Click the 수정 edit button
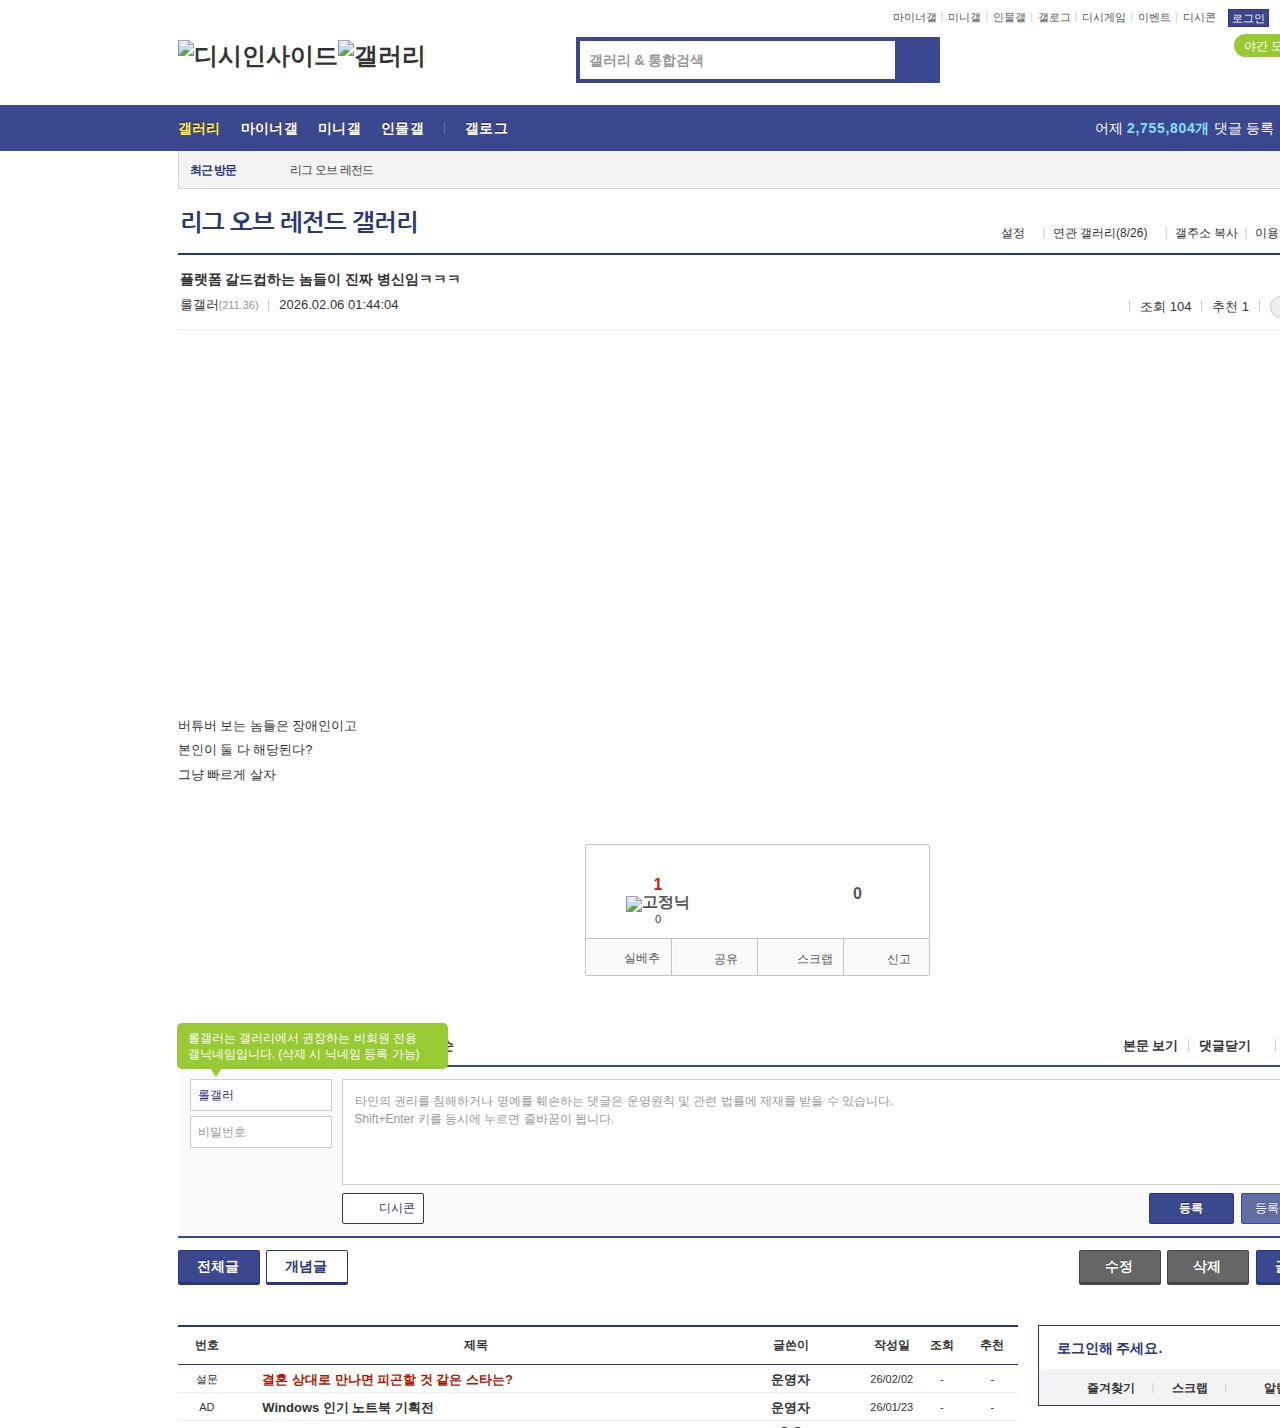 [1120, 1267]
